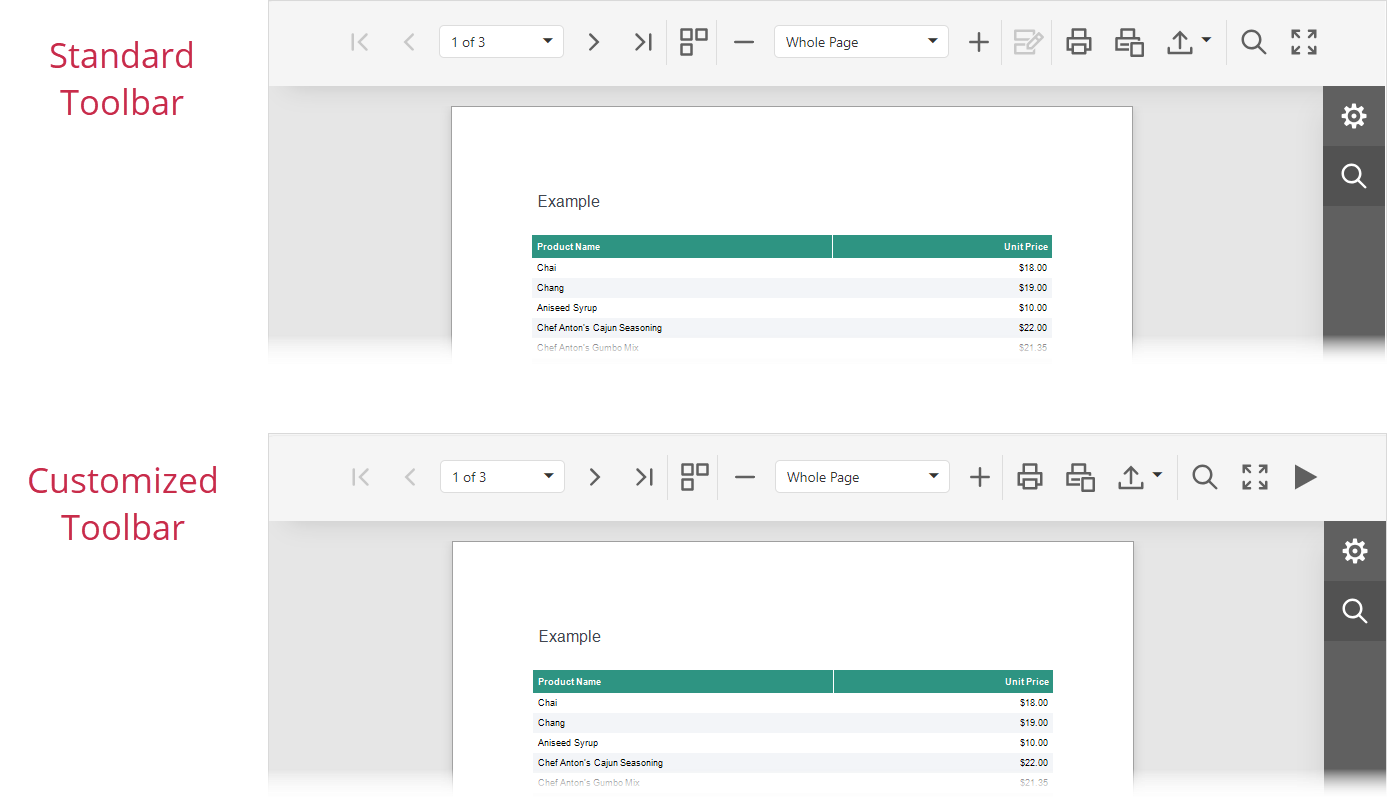Open settings gear in upper viewer side panel

pos(1354,116)
